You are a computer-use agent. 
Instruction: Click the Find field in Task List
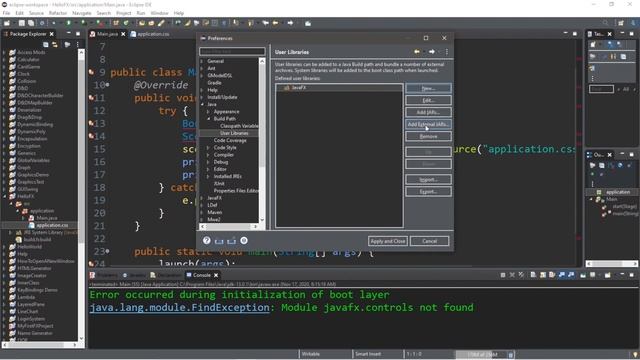[x=601, y=89]
